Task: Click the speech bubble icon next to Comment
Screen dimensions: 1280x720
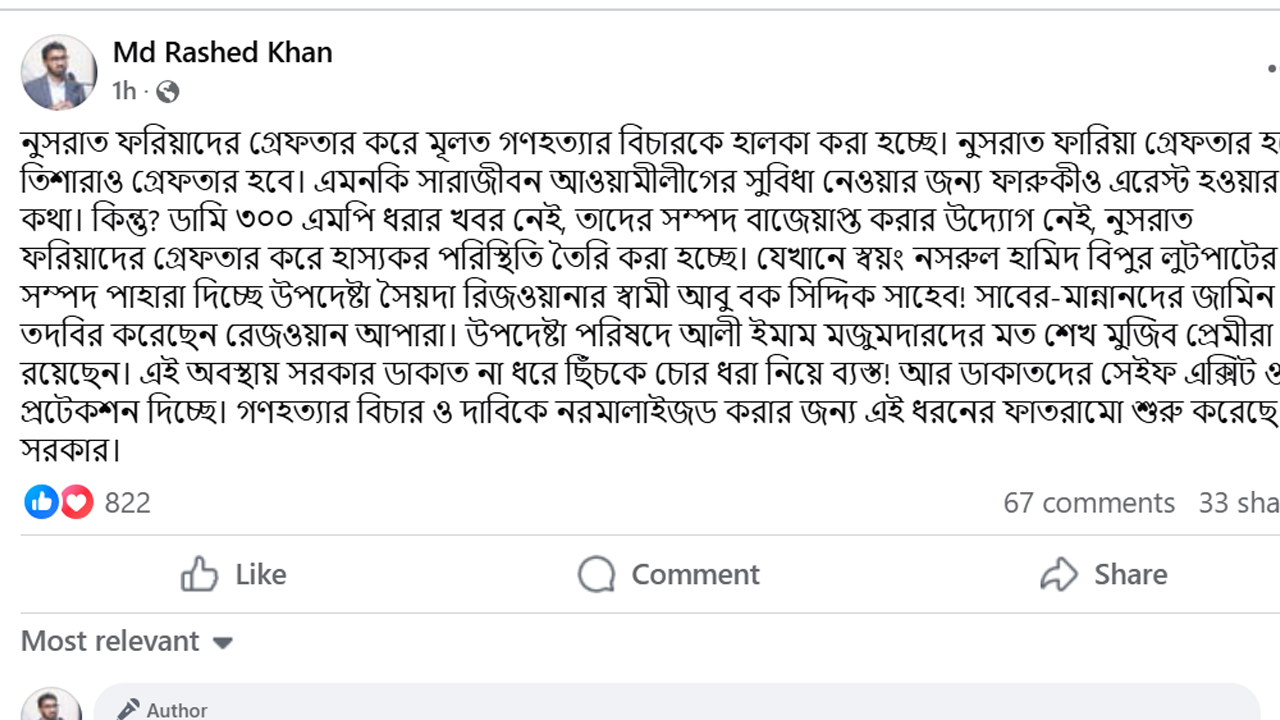Action: click(x=596, y=574)
